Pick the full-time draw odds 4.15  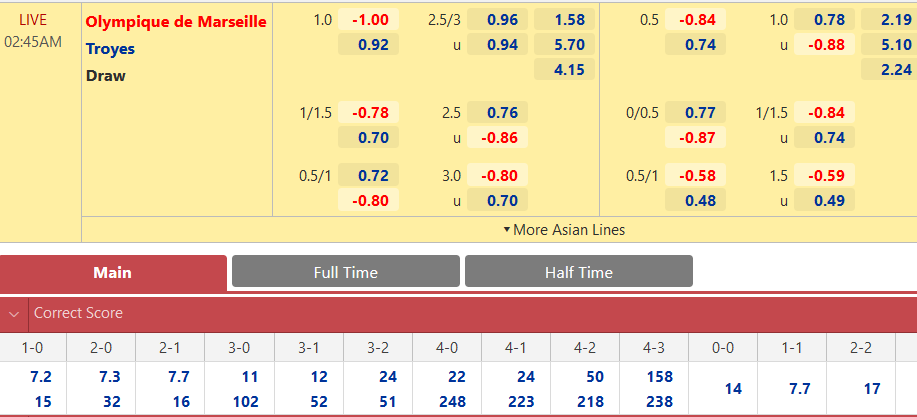tap(564, 69)
